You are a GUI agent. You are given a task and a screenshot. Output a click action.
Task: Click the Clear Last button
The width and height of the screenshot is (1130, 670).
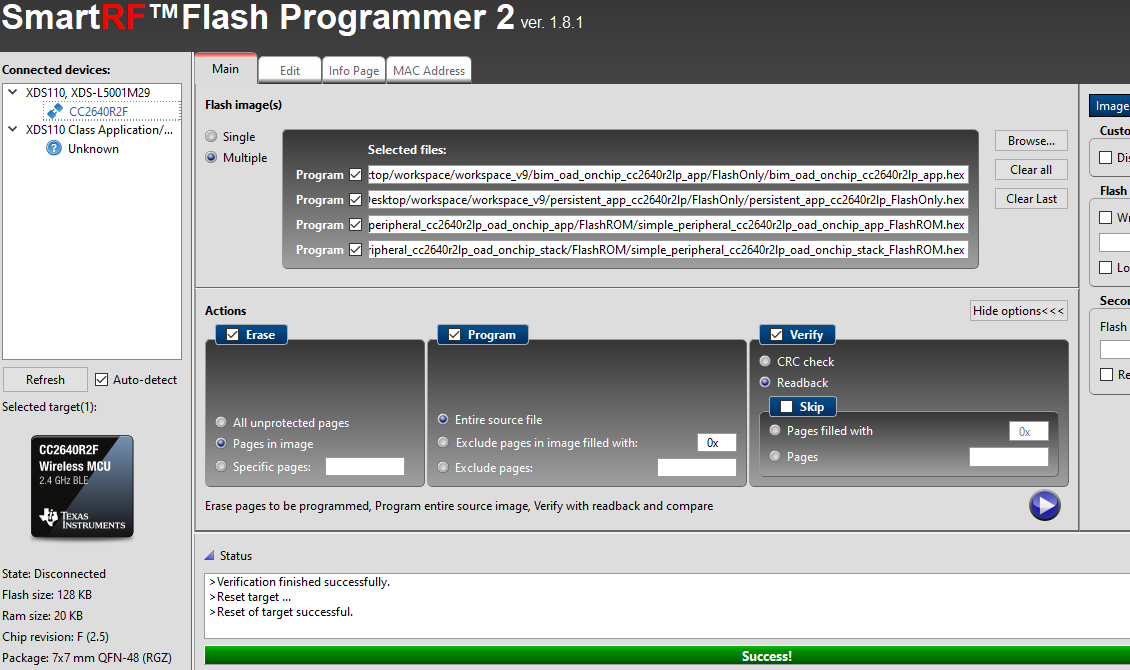(1031, 198)
